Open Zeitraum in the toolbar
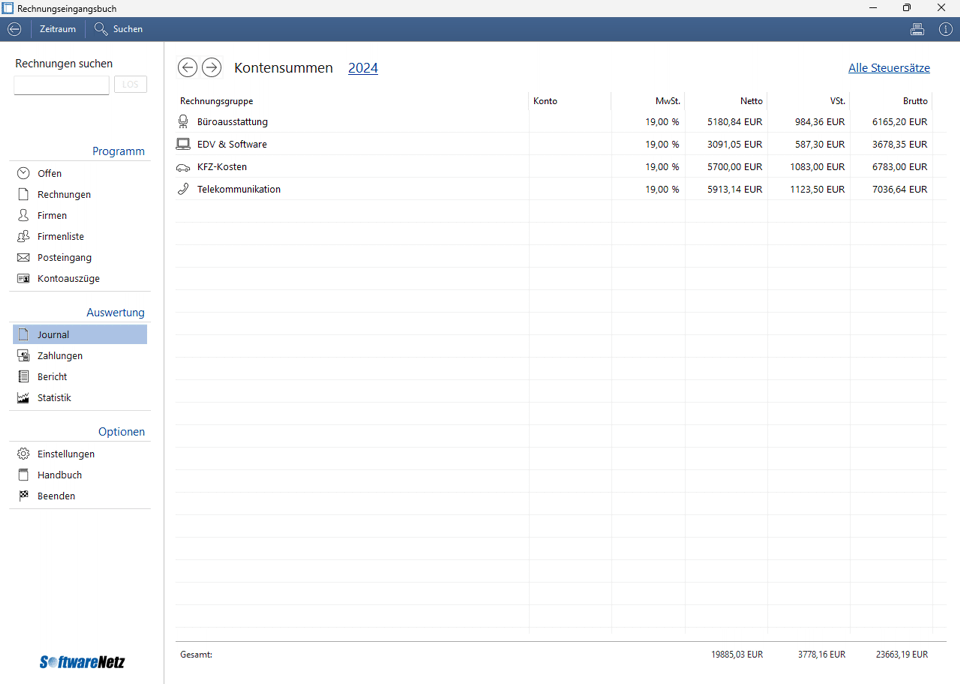 coord(57,29)
